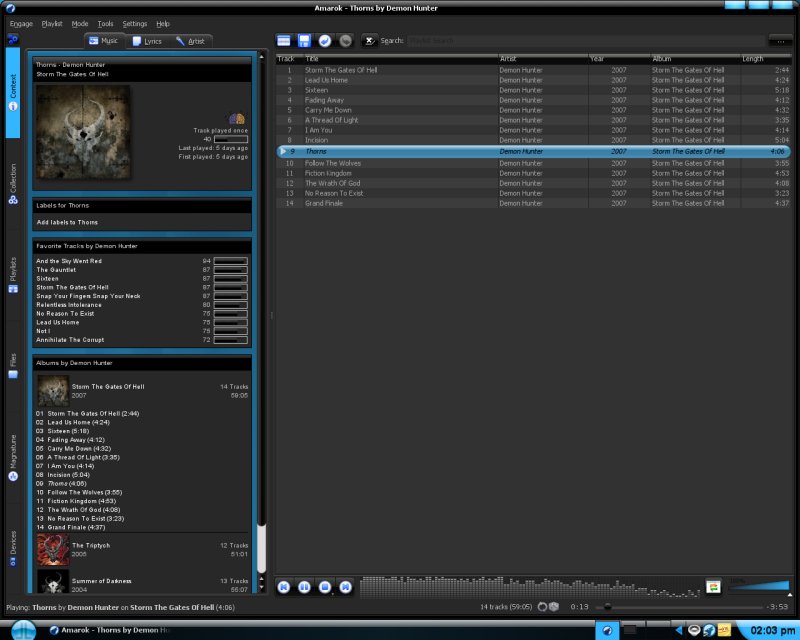Click the analyzer visualization bar
Image resolution: width=800 pixels, height=640 pixels.
point(530,587)
